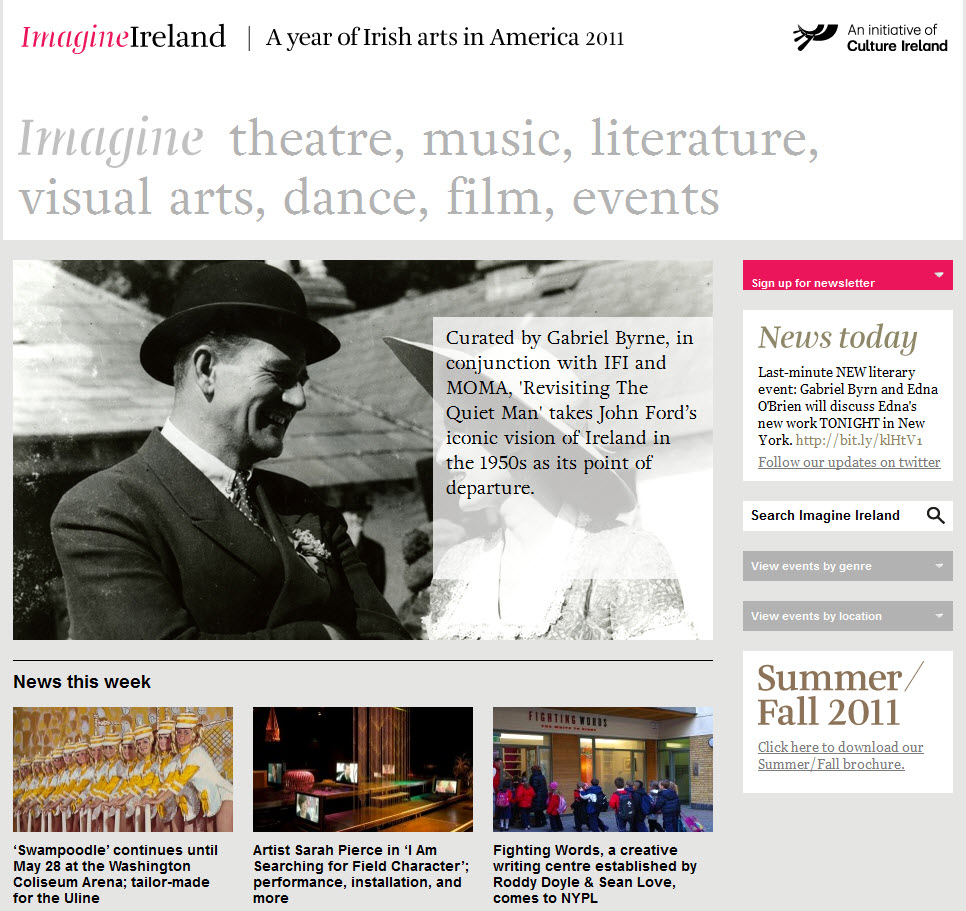The width and height of the screenshot is (966, 911).
Task: Read the 'Swampoodle' continues article headline
Action: coord(115,874)
